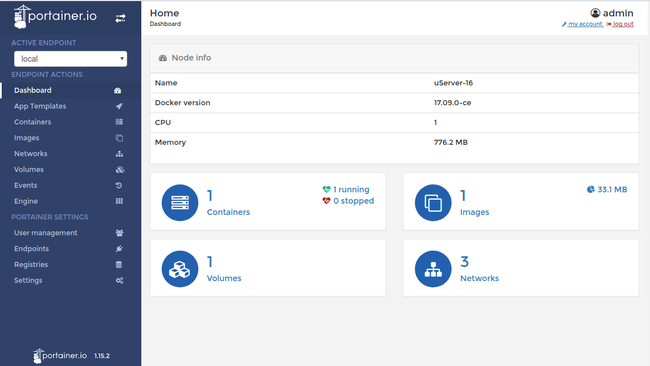The height and width of the screenshot is (366, 650).
Task: Click the Networks count 3
Action: (x=464, y=262)
